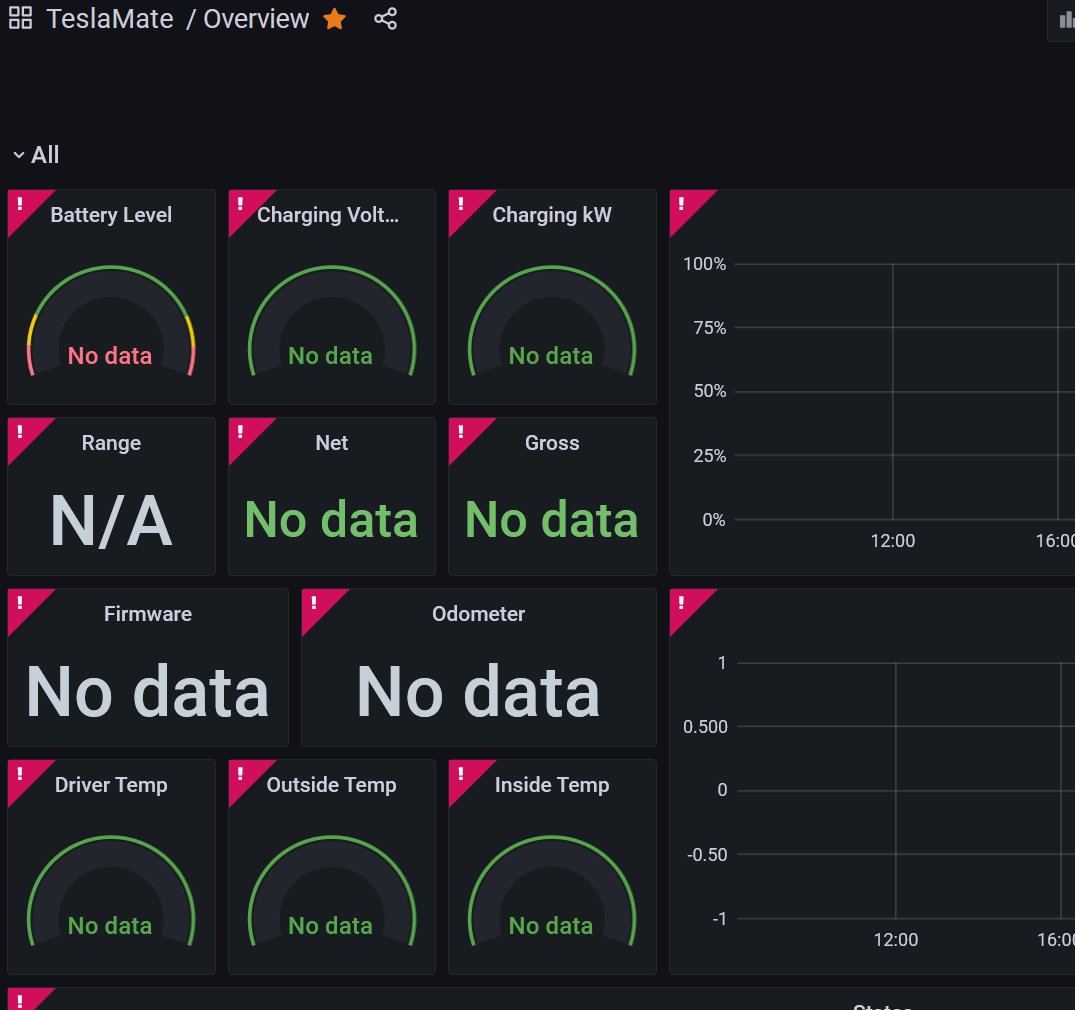1075x1010 pixels.
Task: Open the Net panel title menu
Action: tap(331, 442)
